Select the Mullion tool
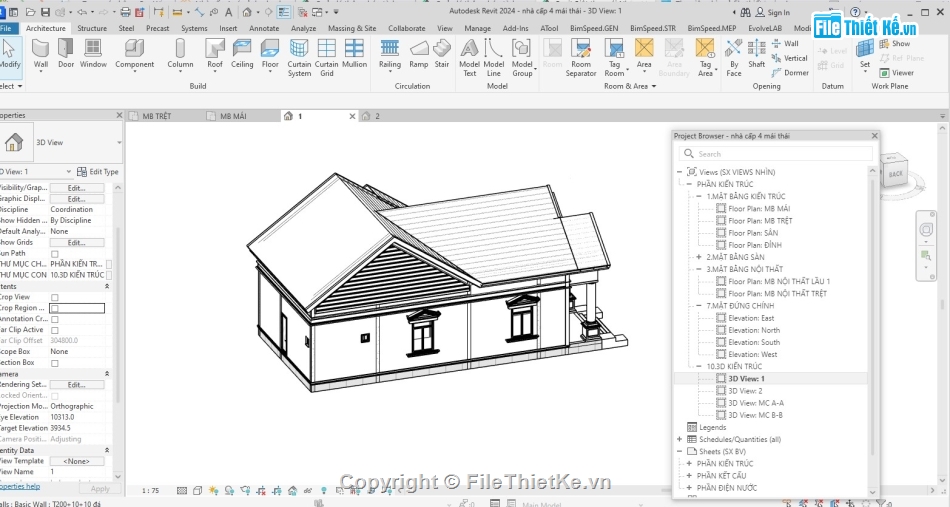950x507 pixels. coord(354,53)
